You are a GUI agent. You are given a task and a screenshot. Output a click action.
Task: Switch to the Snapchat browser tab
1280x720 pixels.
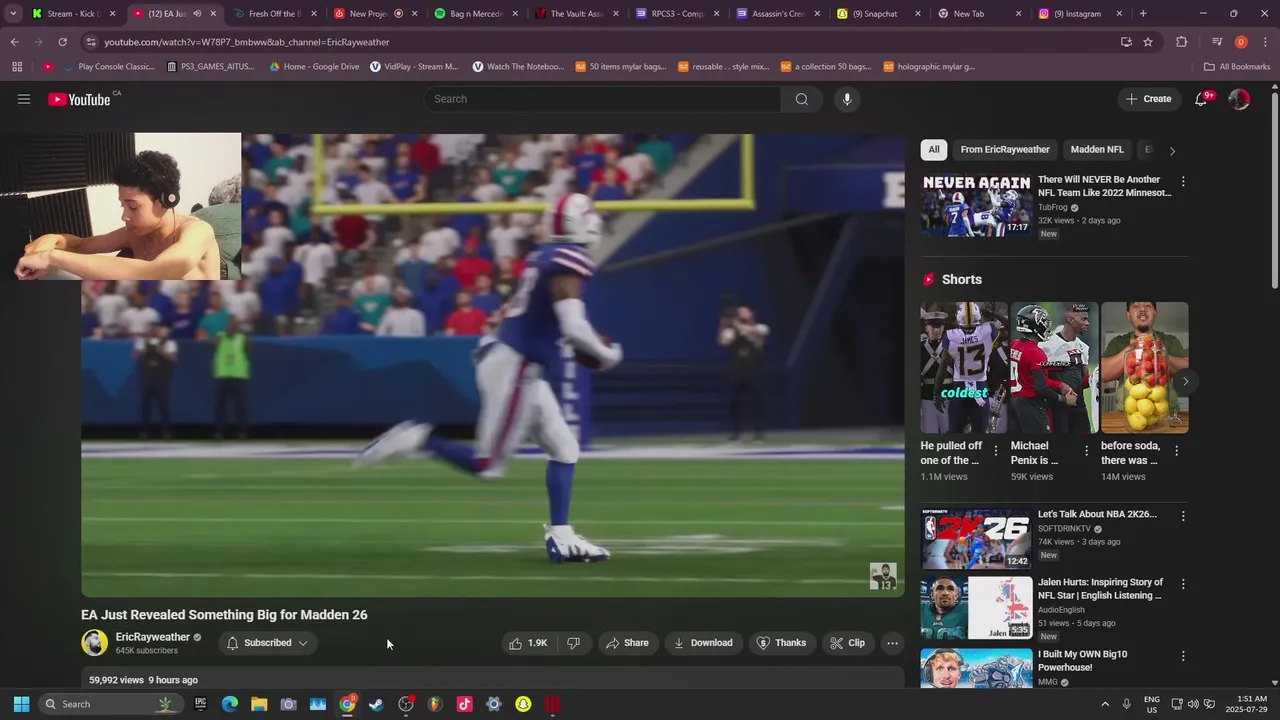point(879,14)
